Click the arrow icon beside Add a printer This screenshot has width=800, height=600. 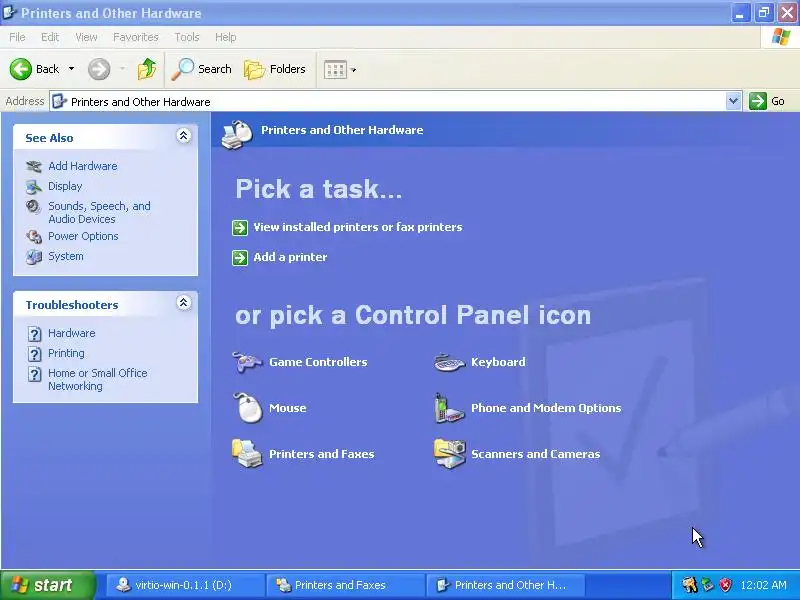tap(240, 258)
